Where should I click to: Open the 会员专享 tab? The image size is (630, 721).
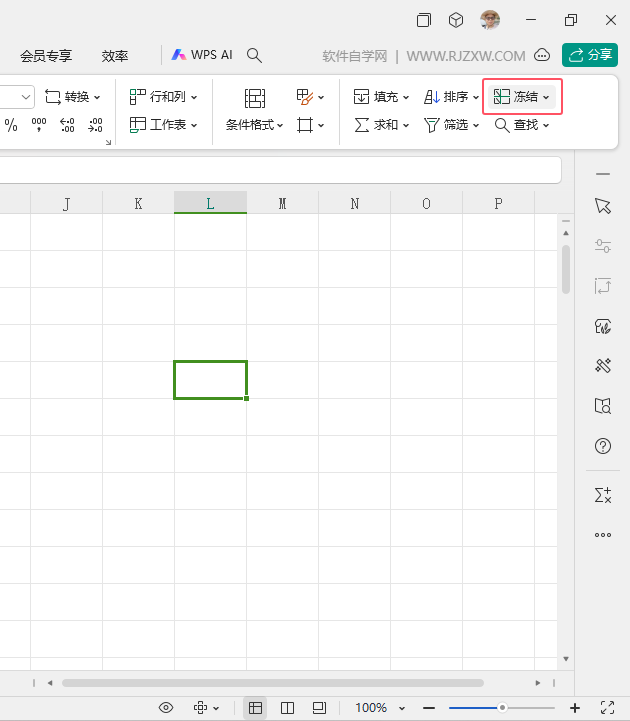click(46, 56)
